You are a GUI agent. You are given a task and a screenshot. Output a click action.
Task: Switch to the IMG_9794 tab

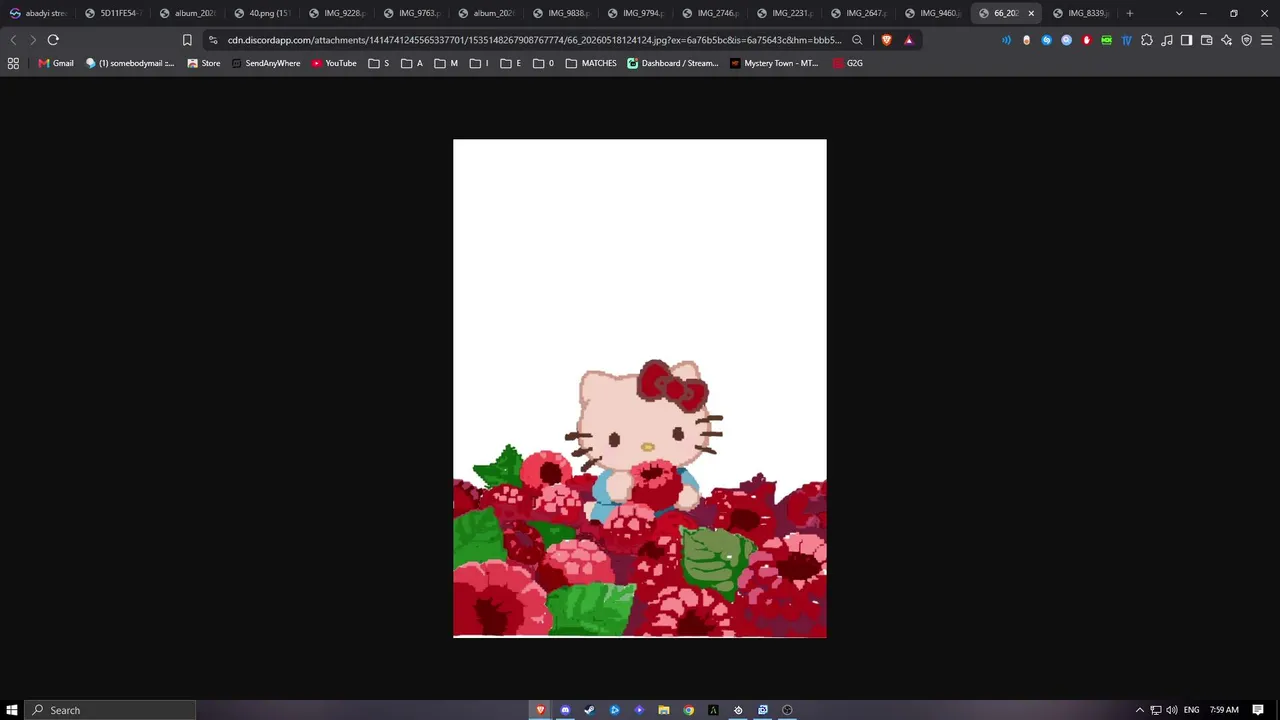(x=635, y=13)
